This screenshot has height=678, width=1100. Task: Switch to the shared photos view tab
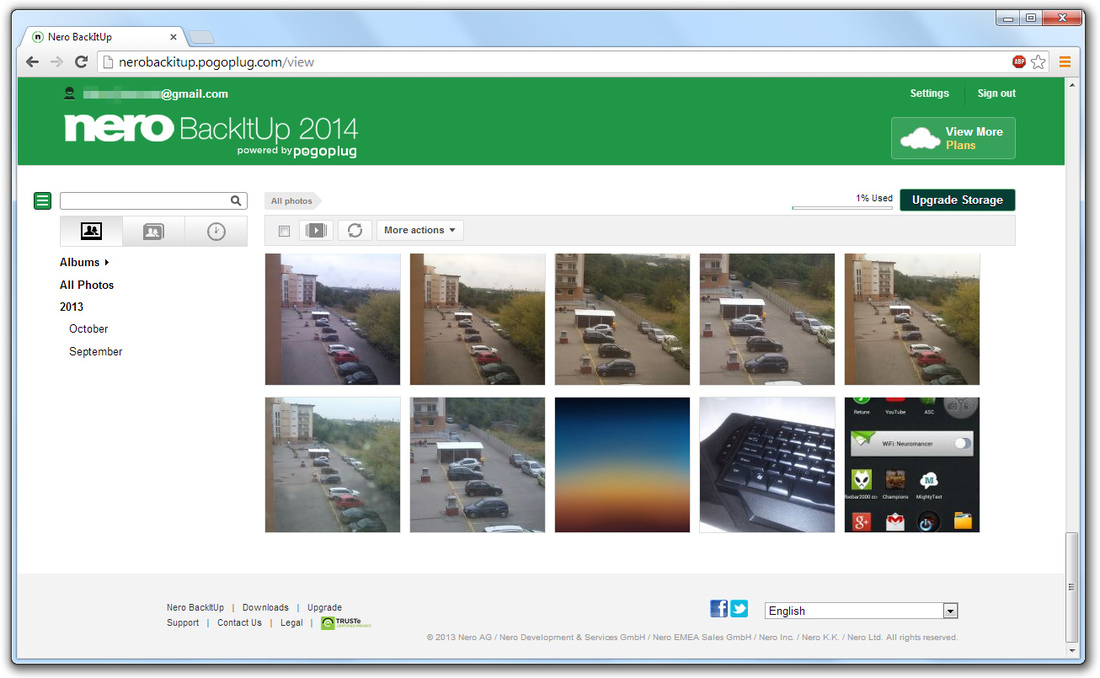coord(154,231)
